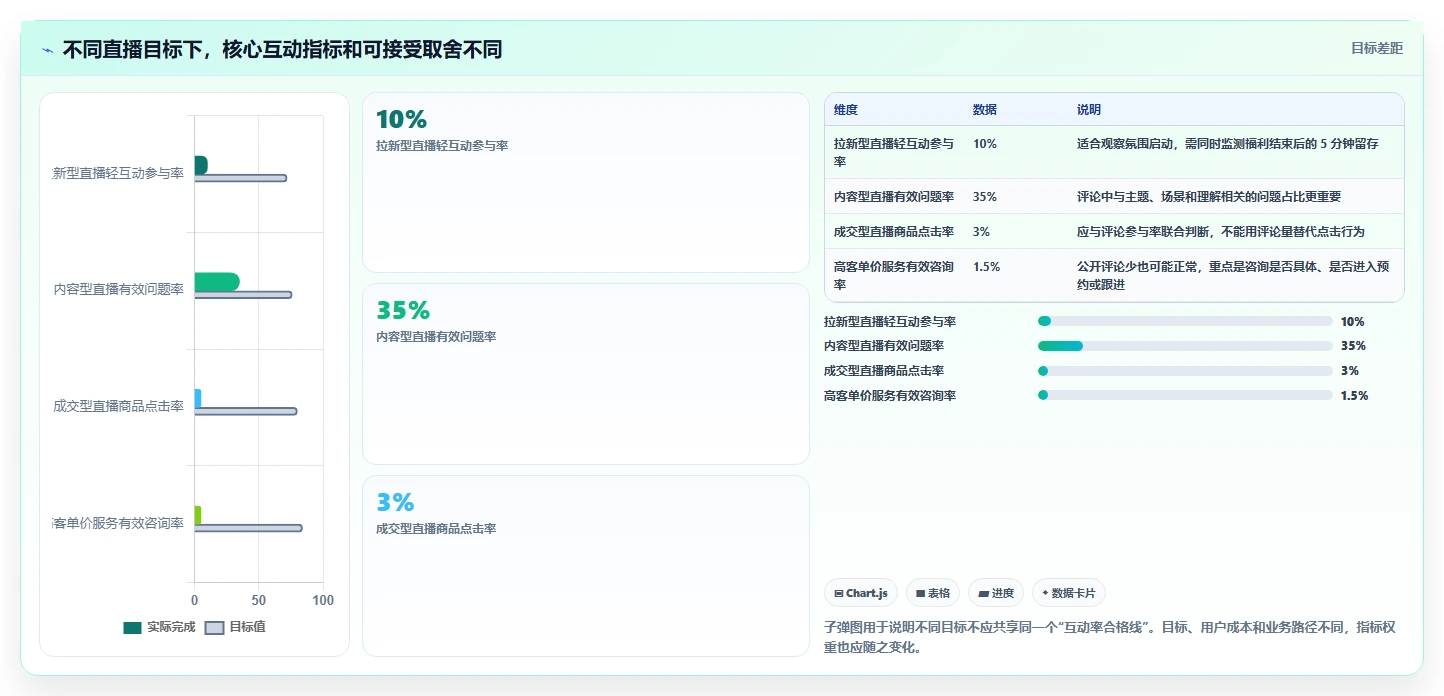Click the 35% value beside the progress bar
This screenshot has width=1444, height=696.
1353,346
